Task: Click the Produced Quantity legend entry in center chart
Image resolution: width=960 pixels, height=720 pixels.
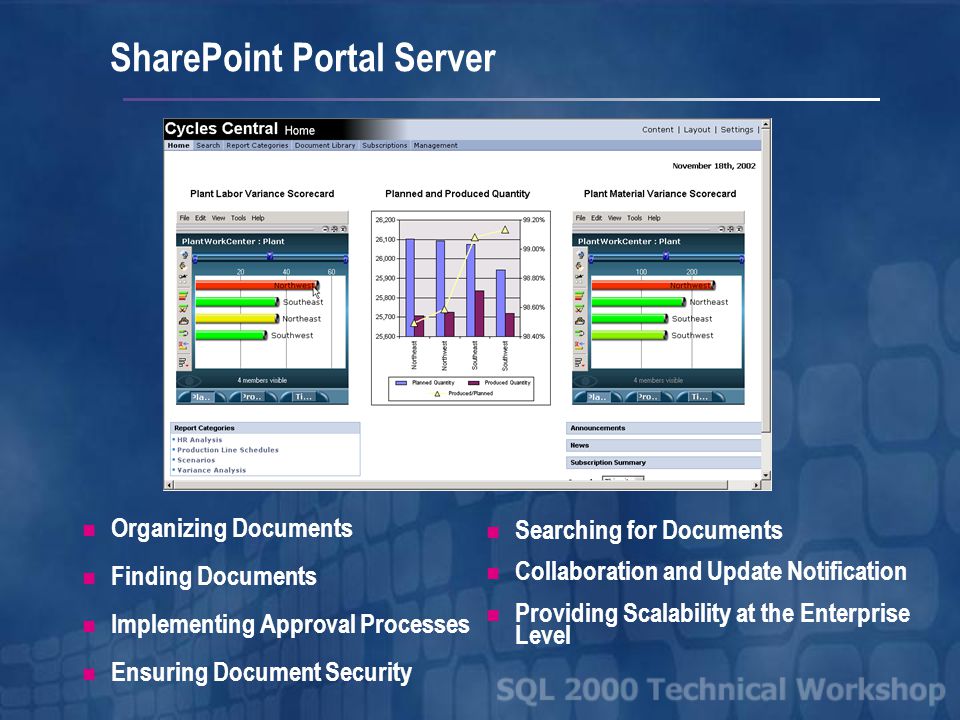Action: click(x=499, y=383)
